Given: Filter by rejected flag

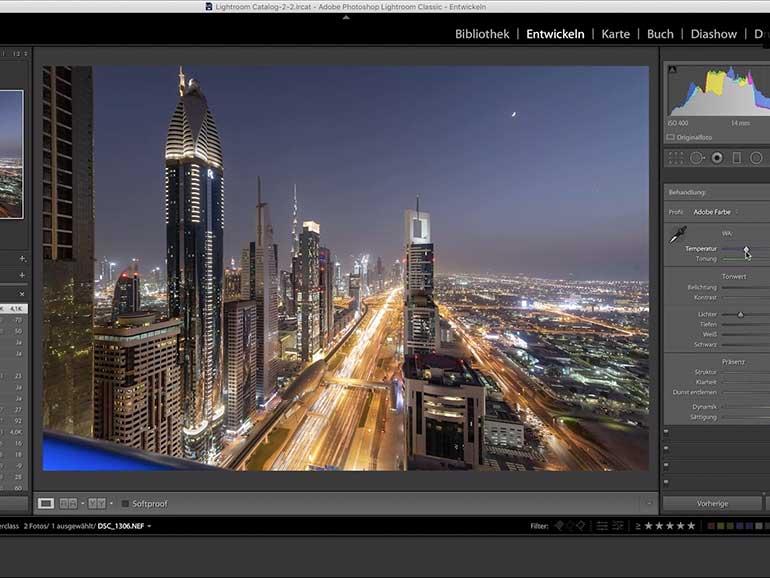Looking at the screenshot, I should click(580, 526).
